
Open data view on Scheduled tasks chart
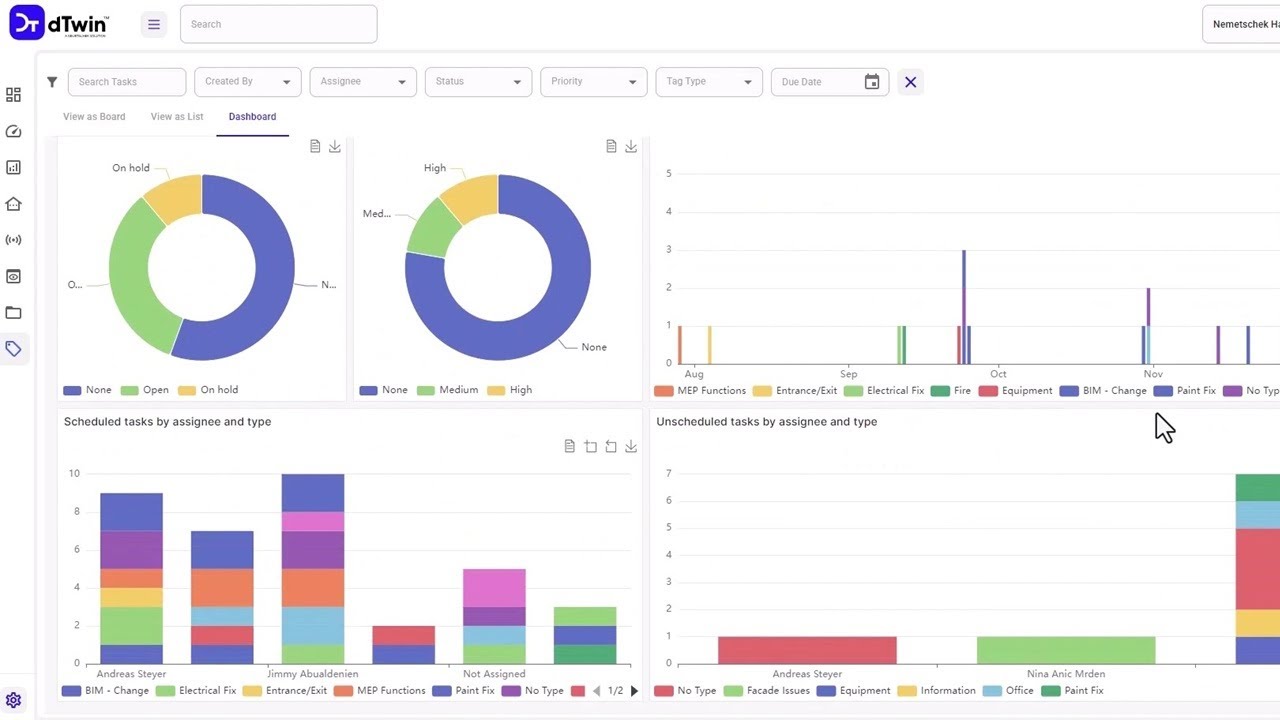[x=570, y=446]
